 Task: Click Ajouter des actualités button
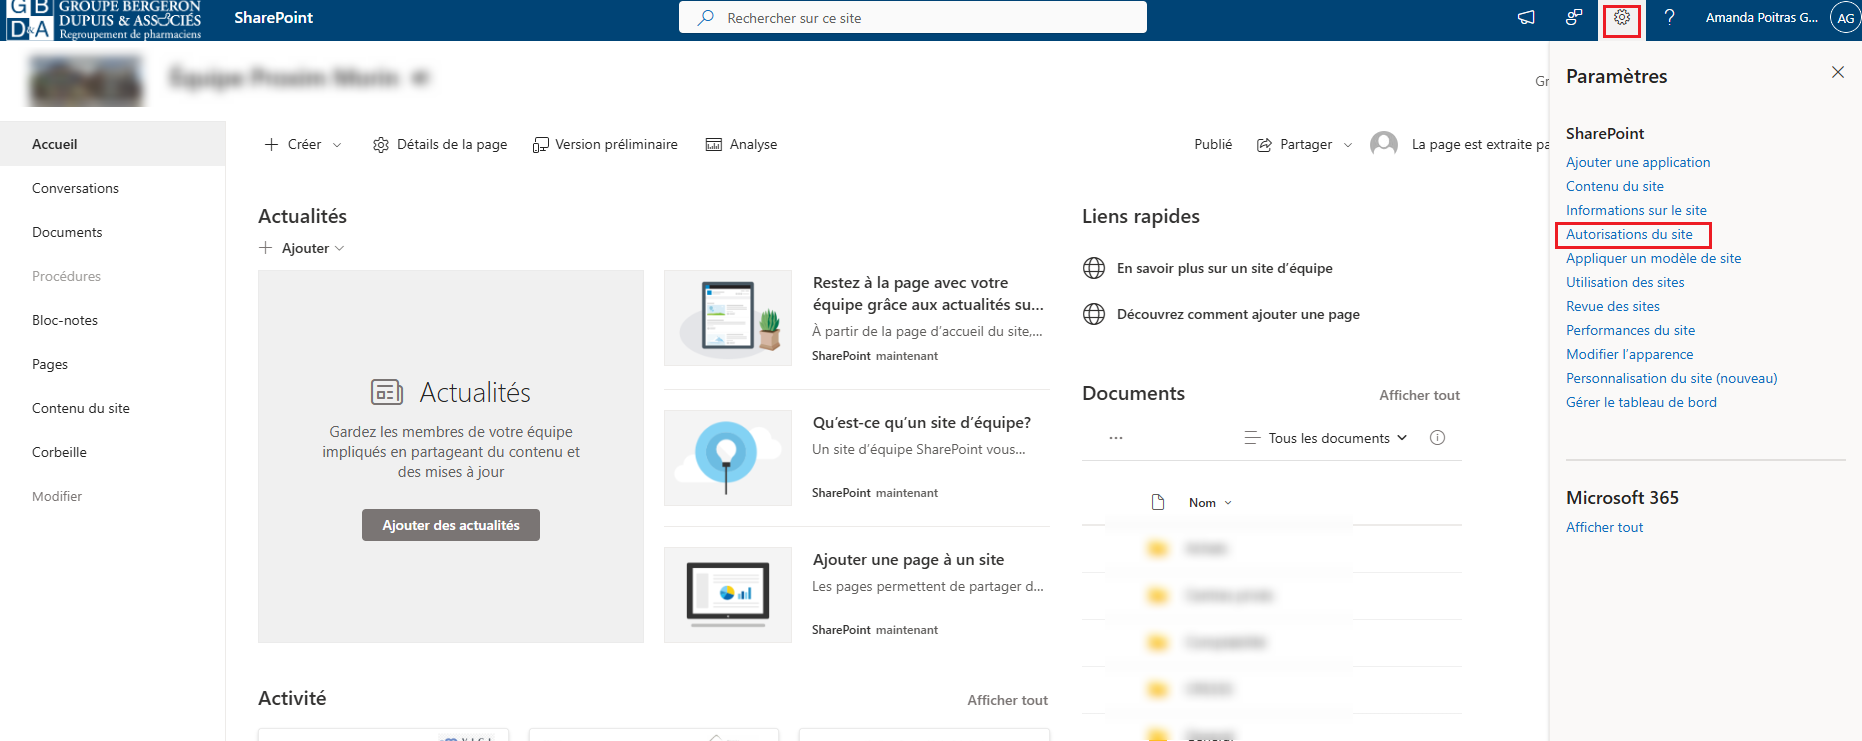point(451,525)
